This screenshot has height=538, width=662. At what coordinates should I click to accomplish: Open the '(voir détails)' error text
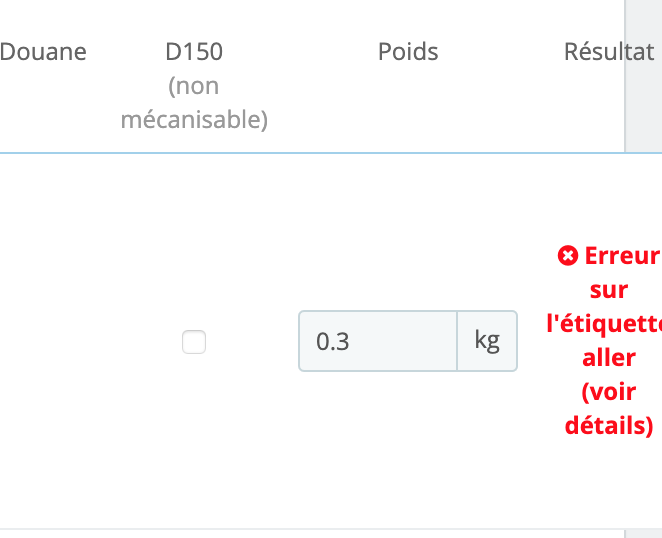608,408
